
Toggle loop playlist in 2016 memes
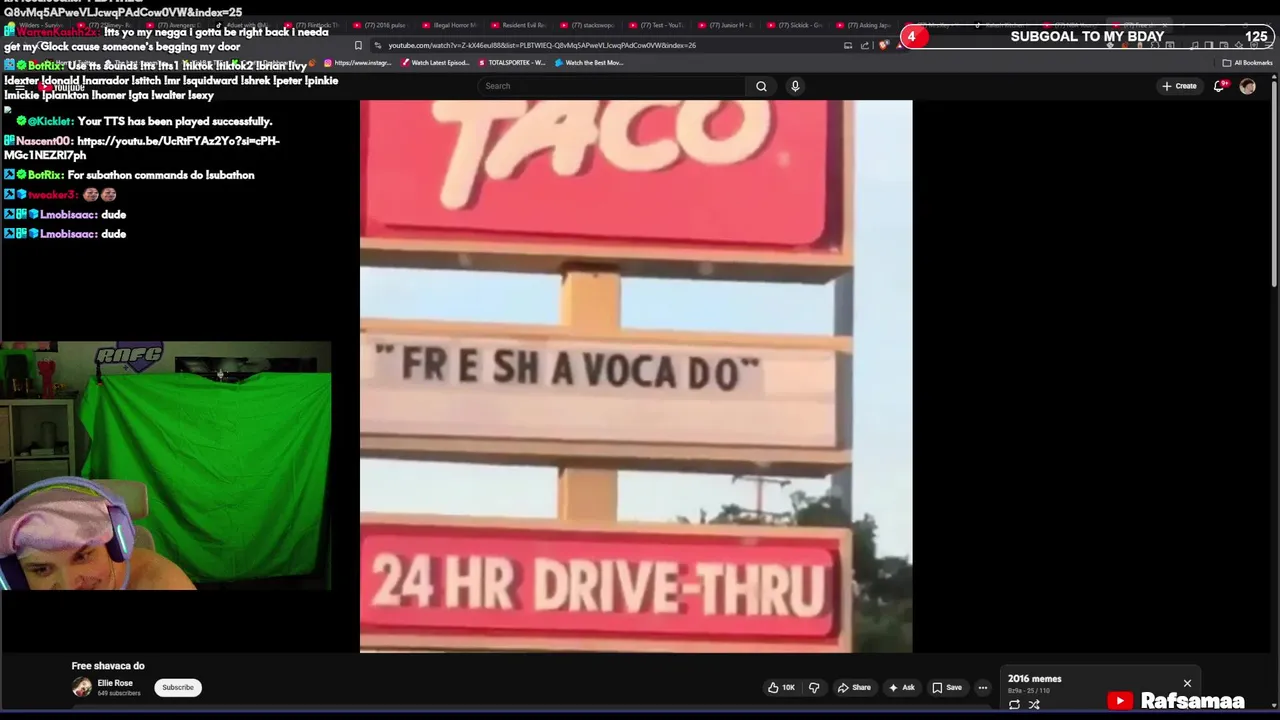pos(1014,704)
